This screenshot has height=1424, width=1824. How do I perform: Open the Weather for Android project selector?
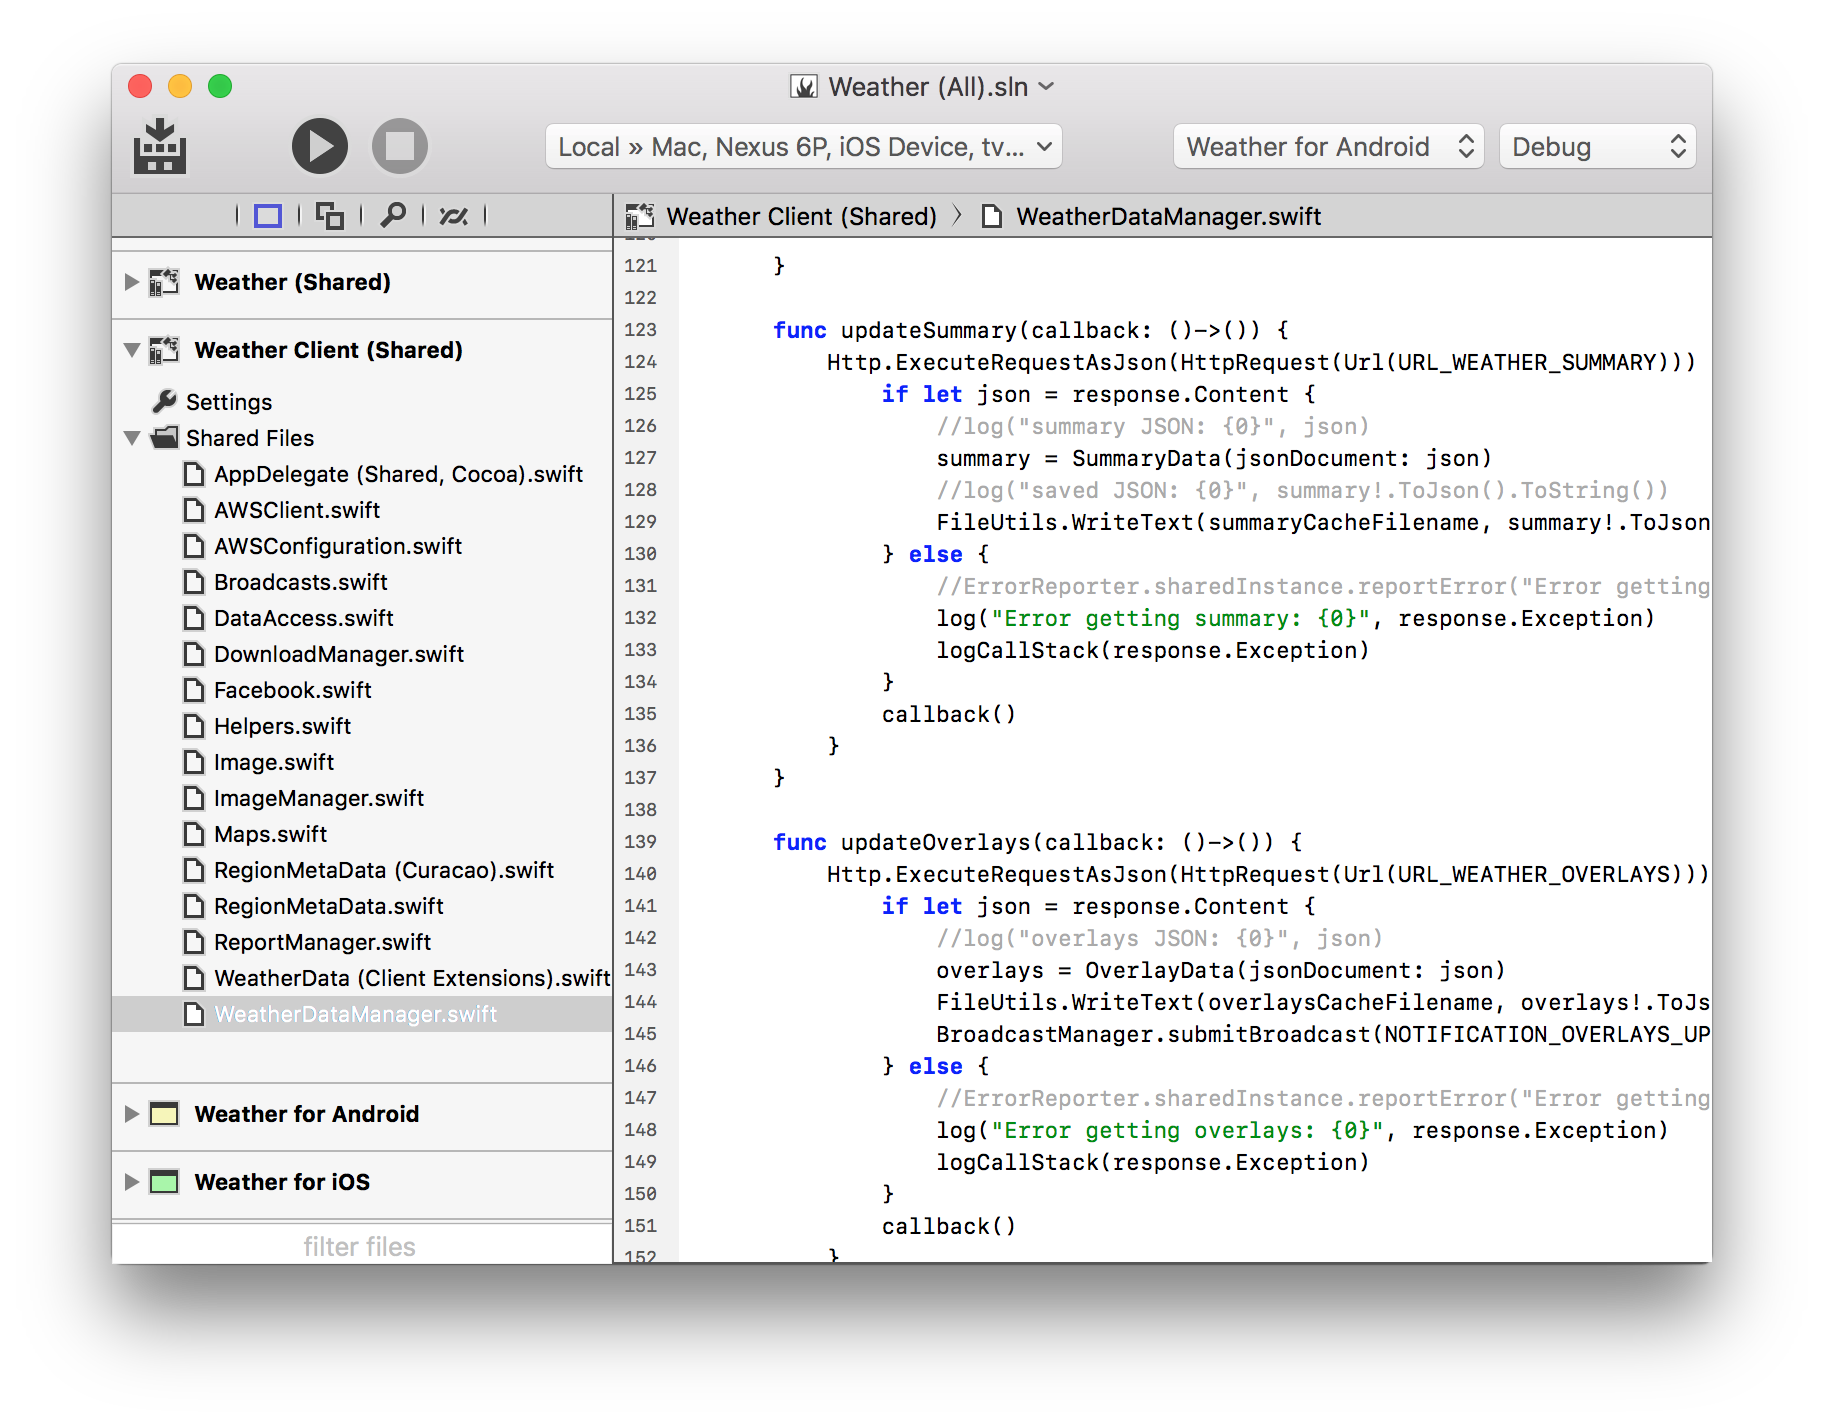(1328, 147)
